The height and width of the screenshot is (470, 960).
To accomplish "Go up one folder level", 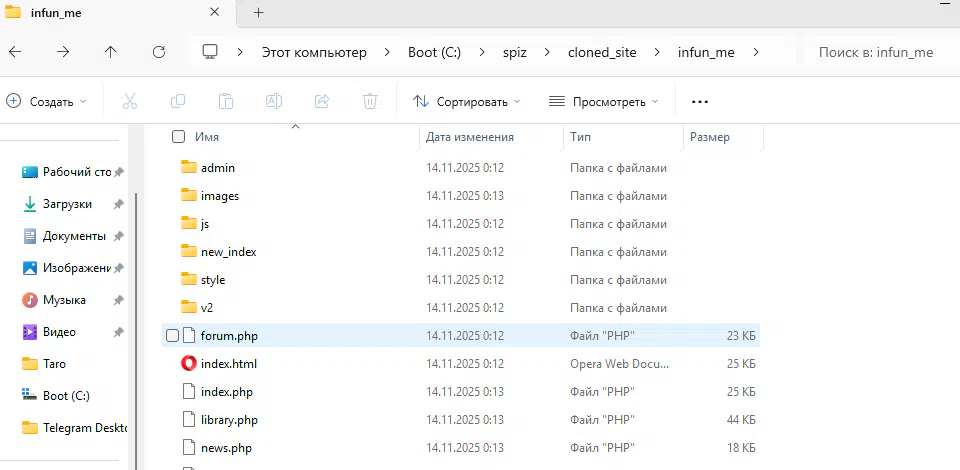I will tap(110, 52).
